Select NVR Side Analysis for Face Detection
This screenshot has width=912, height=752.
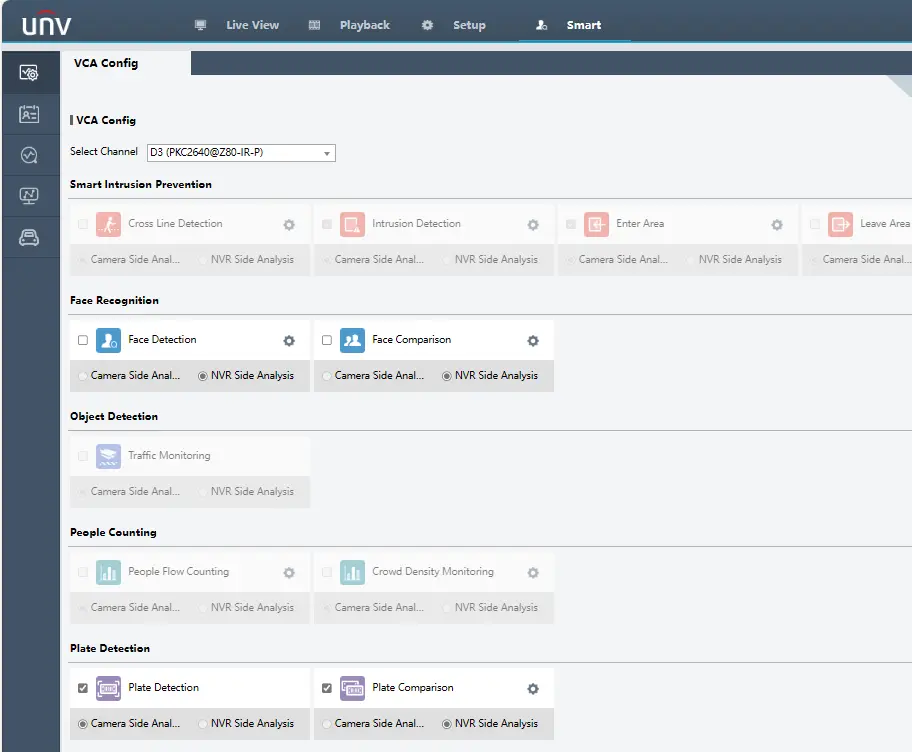pyautogui.click(x=202, y=376)
